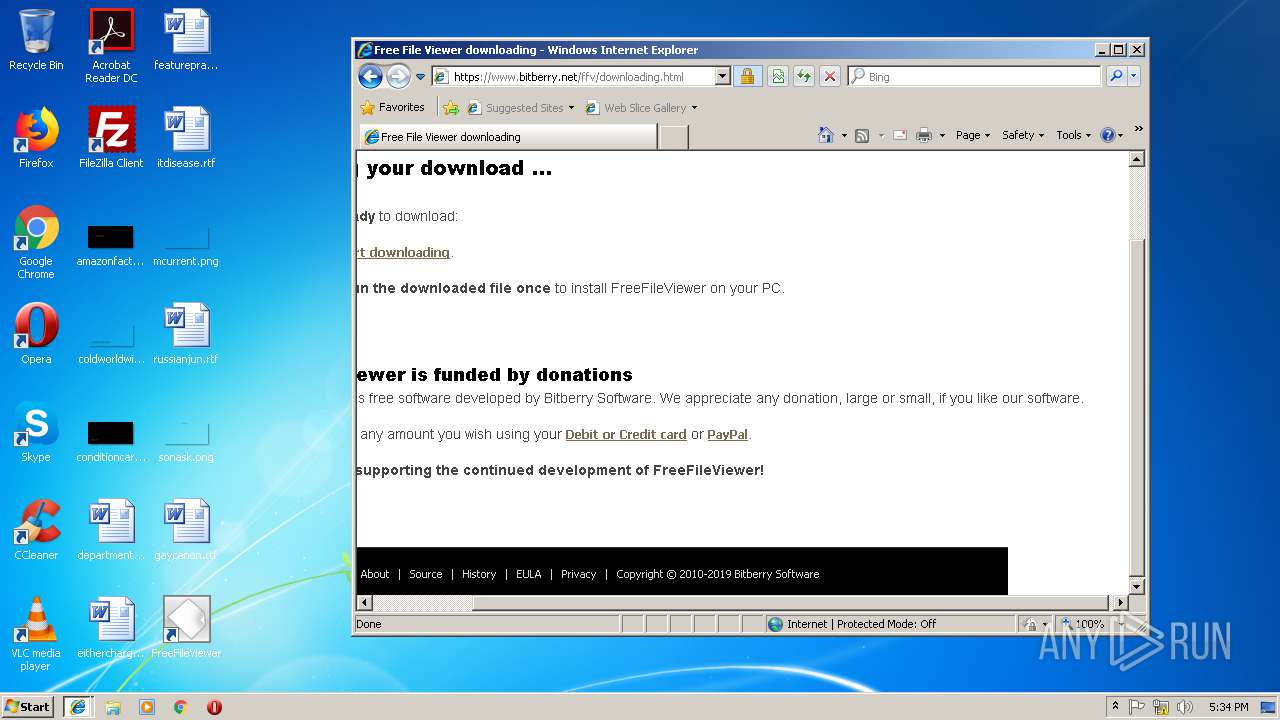This screenshot has width=1280, height=720.
Task: Select the Firefox desktop shortcut
Action: tap(36, 138)
